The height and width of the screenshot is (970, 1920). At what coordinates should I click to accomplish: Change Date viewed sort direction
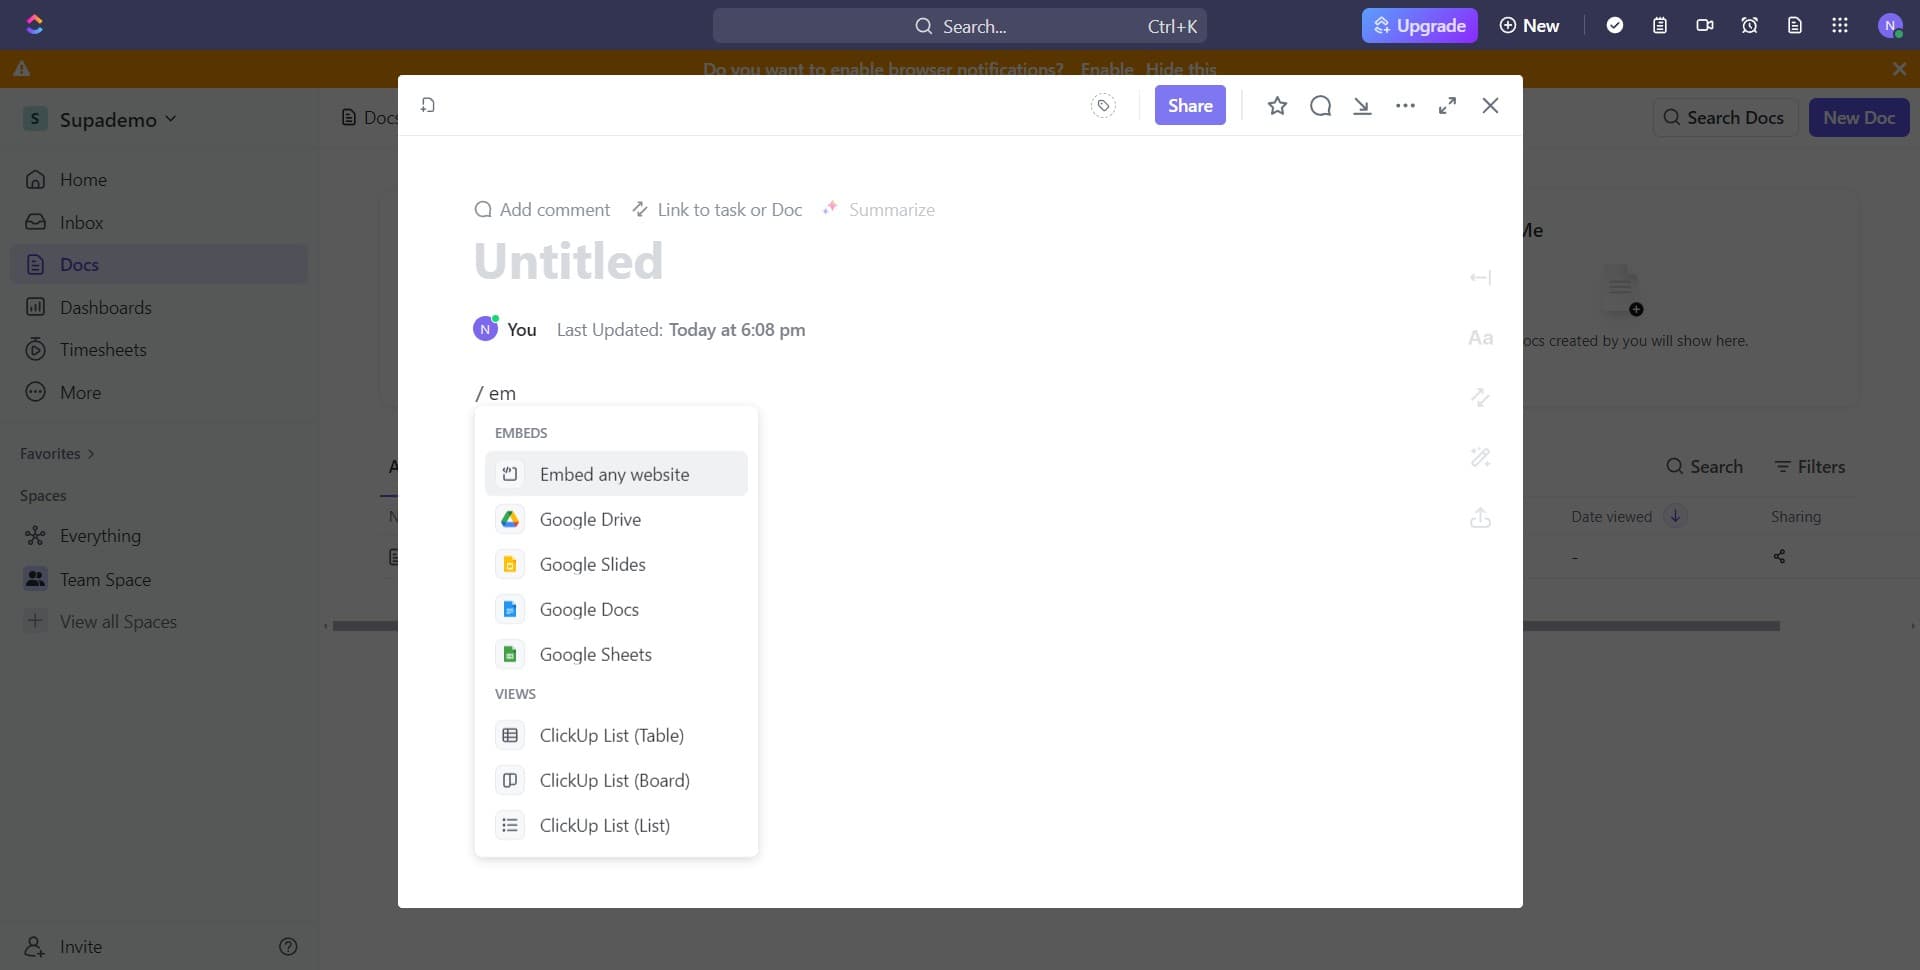tap(1675, 515)
